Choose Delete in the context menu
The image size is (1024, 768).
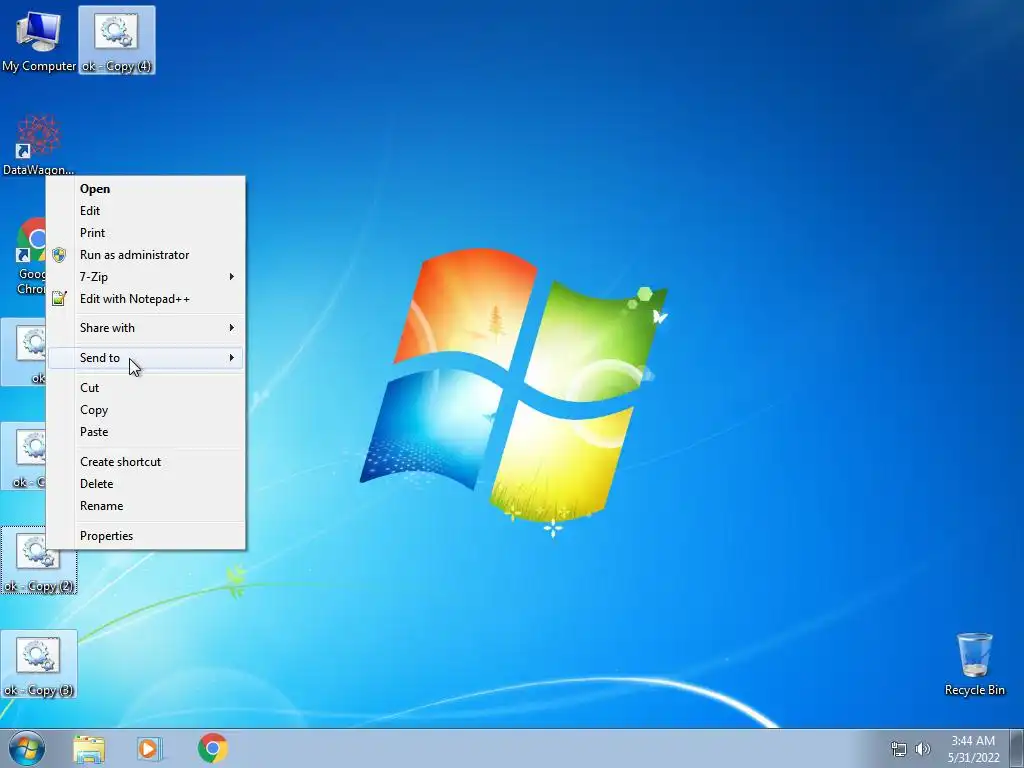(146, 484)
